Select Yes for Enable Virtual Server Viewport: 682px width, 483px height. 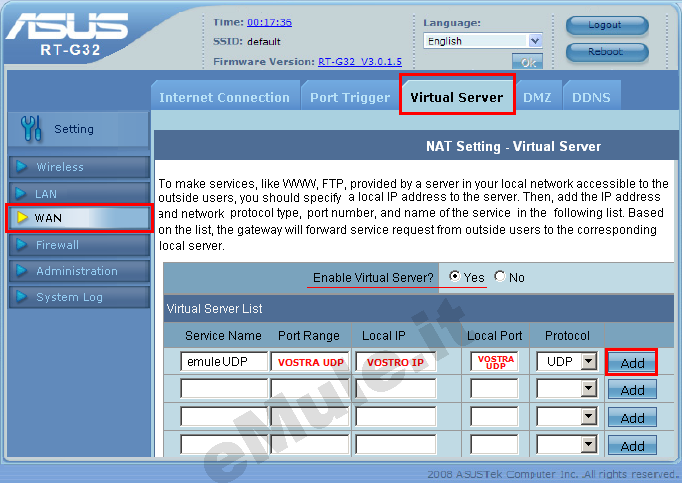pos(455,276)
